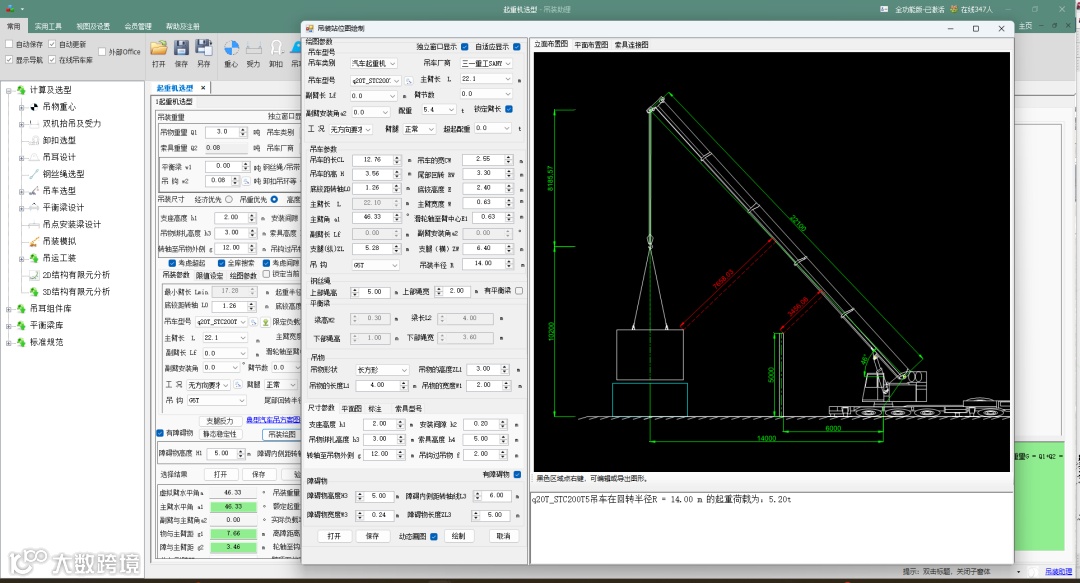Open the 重心 center-of-gravity tool

(231, 49)
